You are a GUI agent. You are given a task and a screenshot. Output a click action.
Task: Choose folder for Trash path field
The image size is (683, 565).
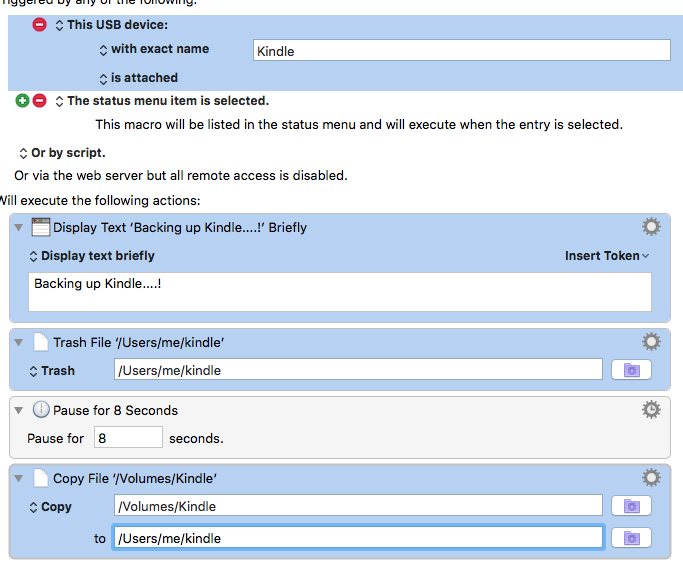coord(632,370)
